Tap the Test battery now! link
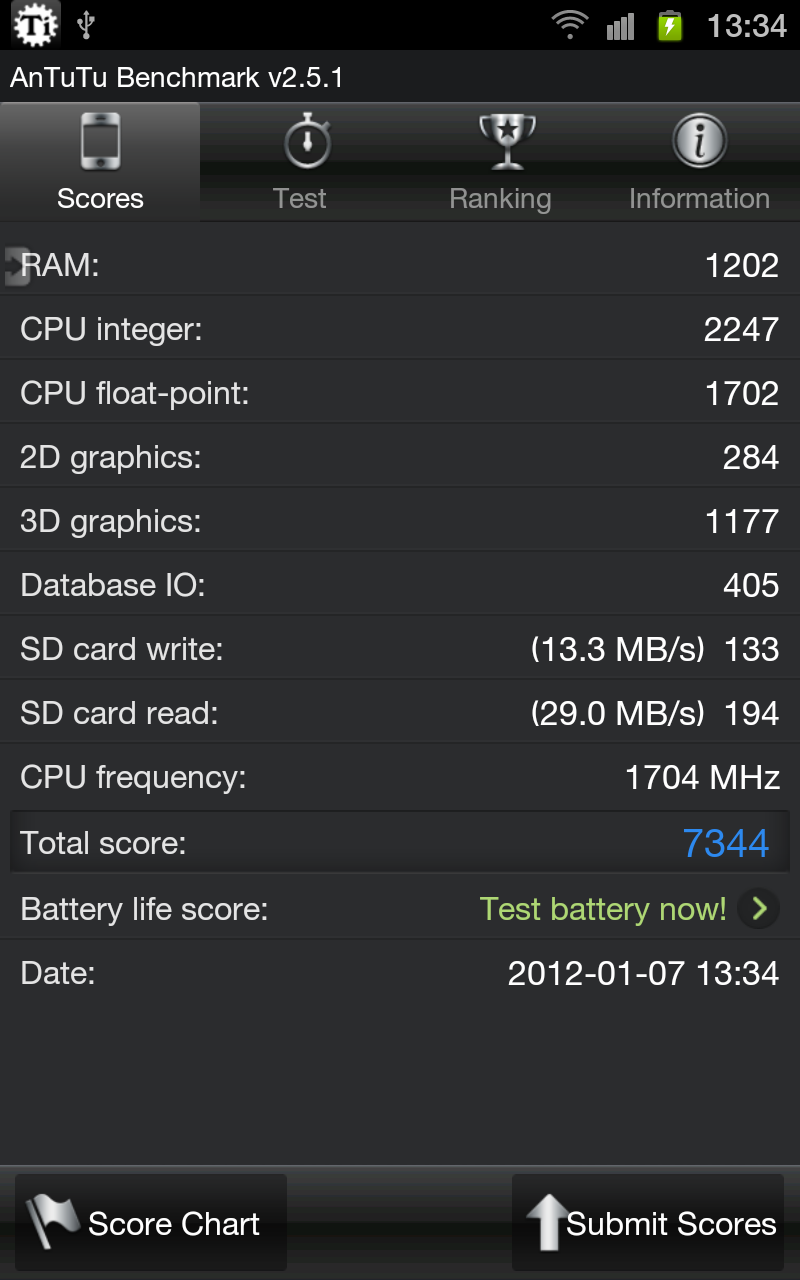800x1280 pixels. [603, 909]
